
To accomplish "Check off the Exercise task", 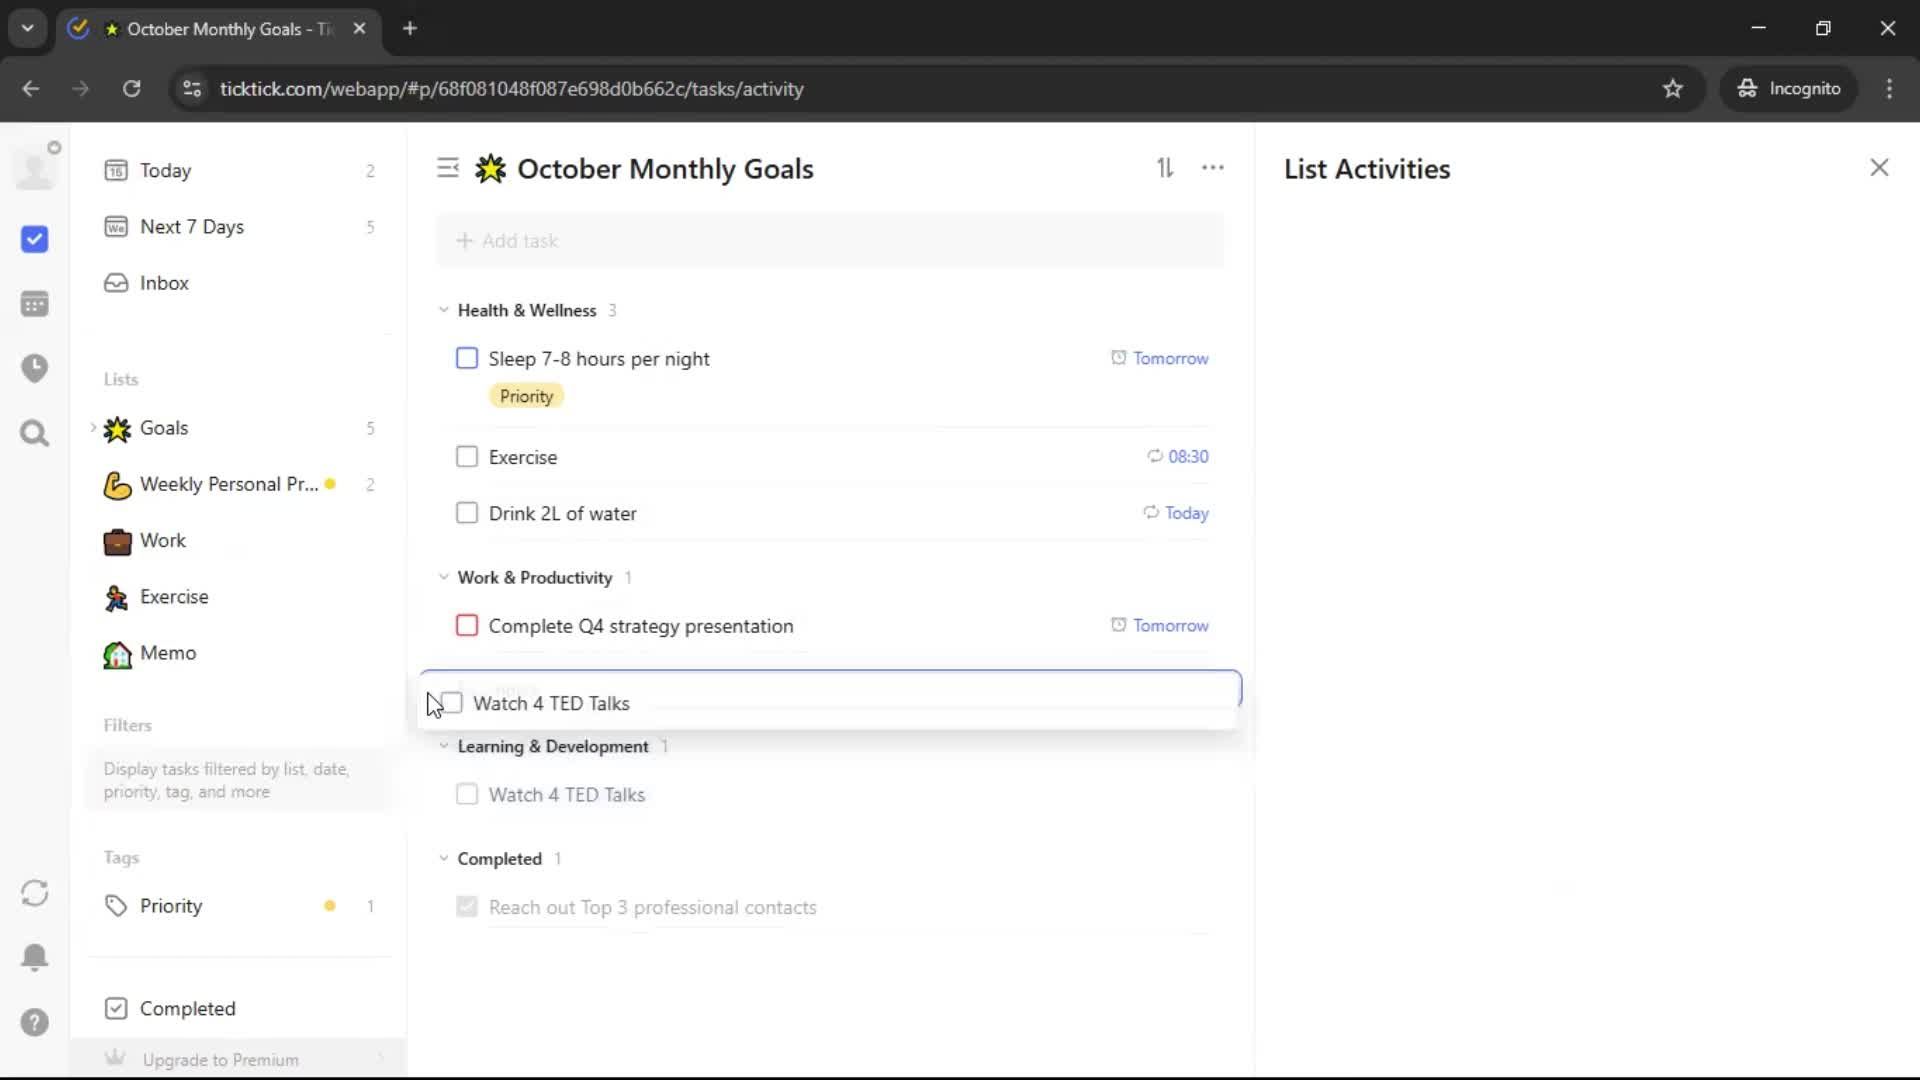I will (x=467, y=457).
